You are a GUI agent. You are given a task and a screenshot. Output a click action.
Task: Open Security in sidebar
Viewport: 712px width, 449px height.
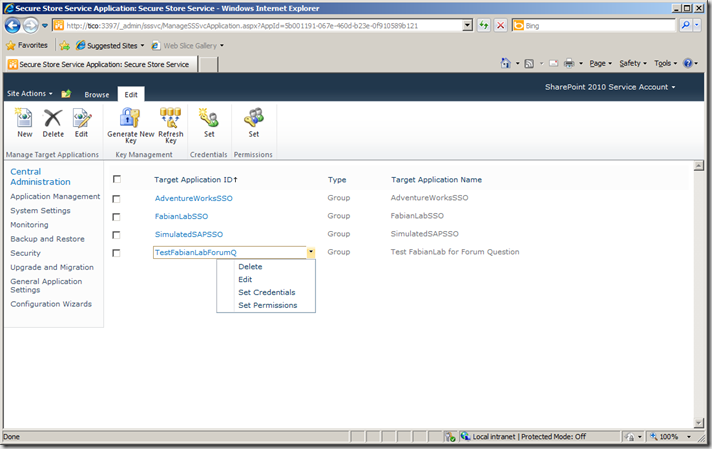click(x=25, y=253)
